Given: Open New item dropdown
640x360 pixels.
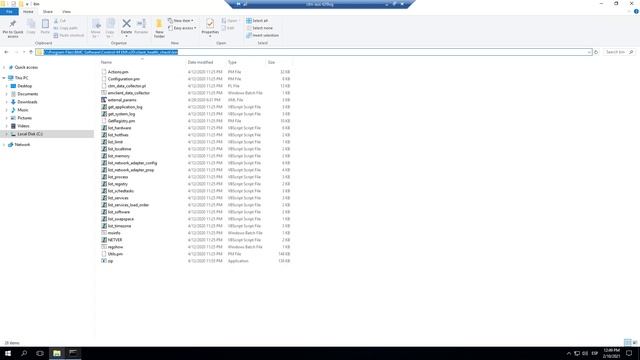Looking at the screenshot, I should click(181, 20).
